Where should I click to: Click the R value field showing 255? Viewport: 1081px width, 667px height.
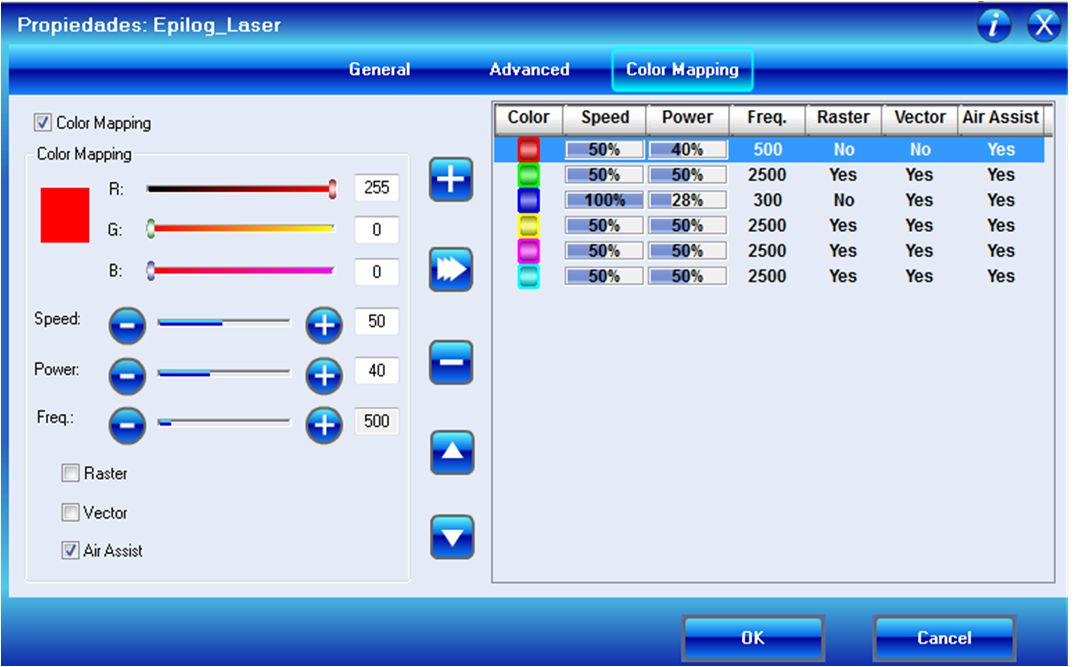376,188
